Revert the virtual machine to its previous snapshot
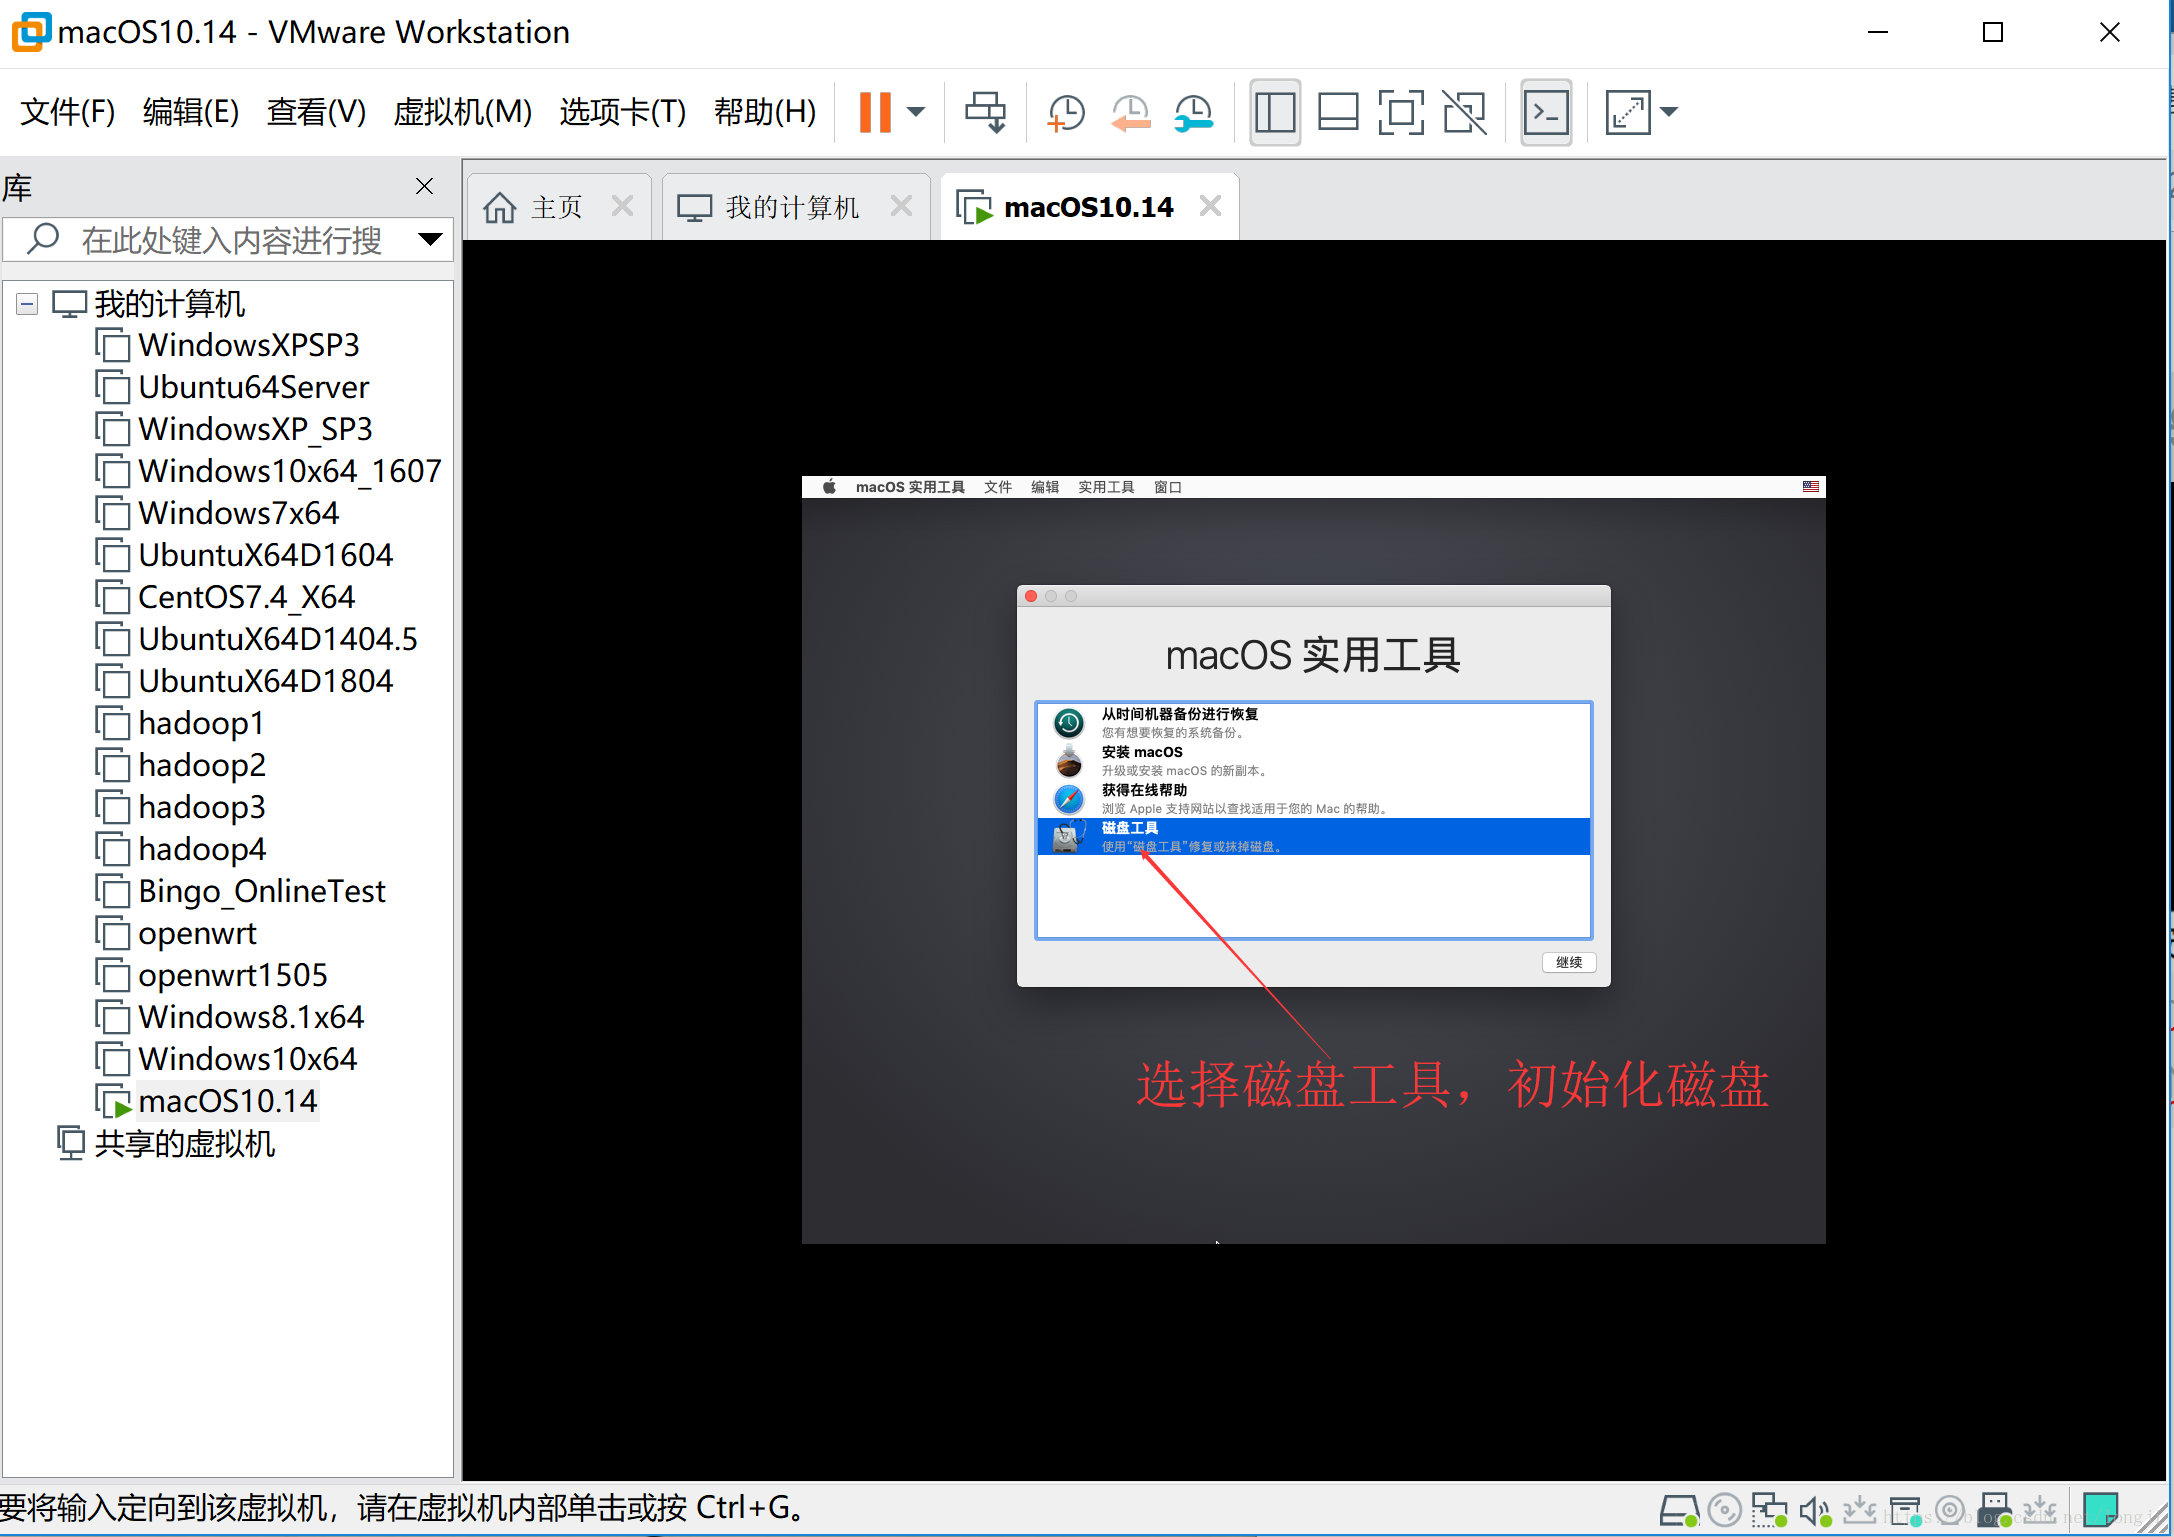 (x=1131, y=112)
